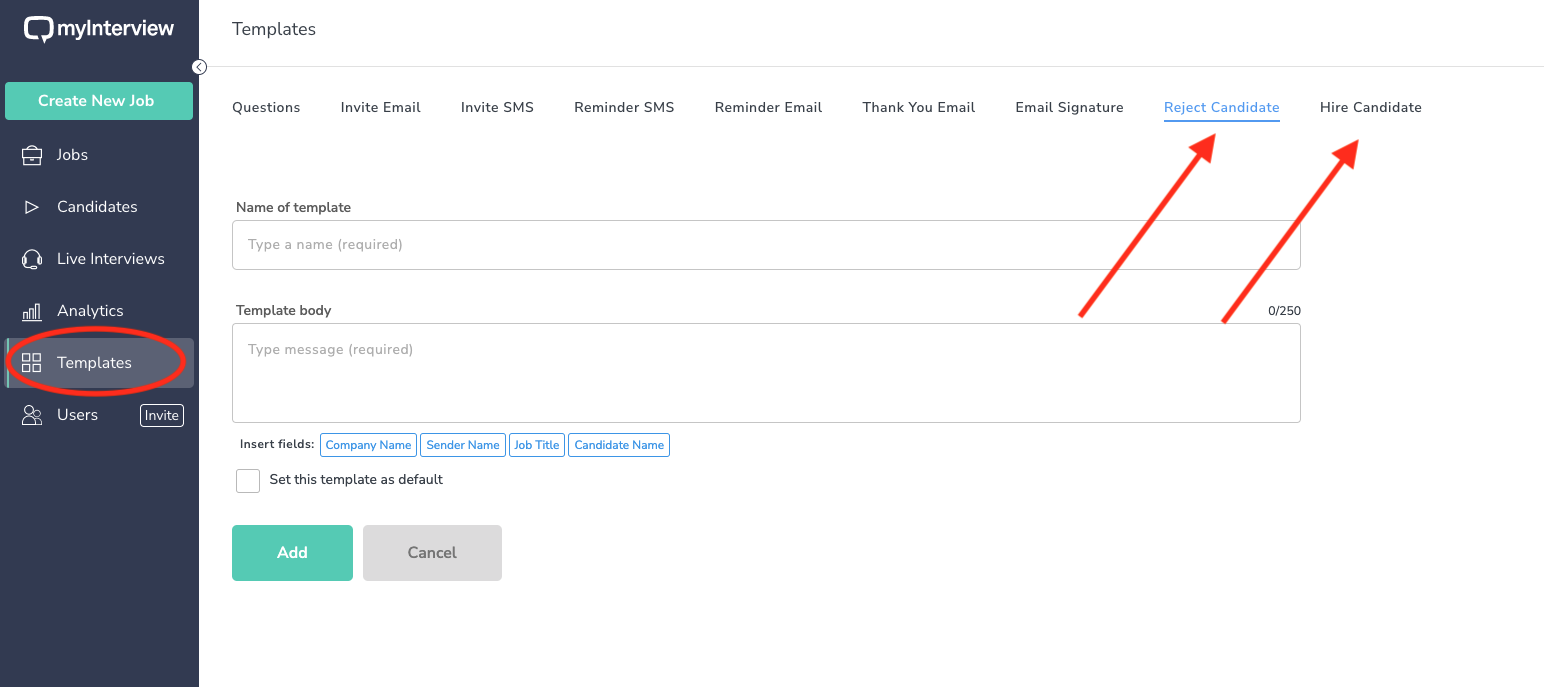This screenshot has width=1544, height=687.
Task: Click the Invite button beside Users
Action: pyautogui.click(x=162, y=415)
